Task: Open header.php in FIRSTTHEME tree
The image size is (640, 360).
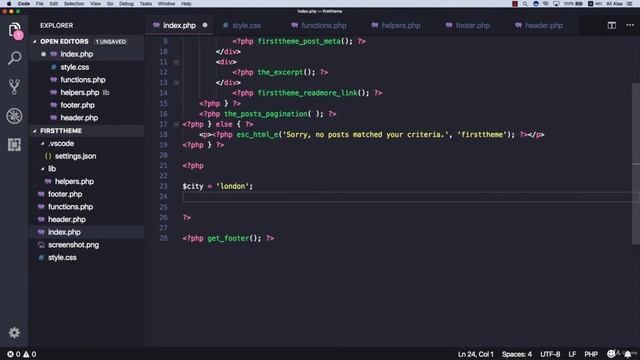Action: tap(87, 219)
